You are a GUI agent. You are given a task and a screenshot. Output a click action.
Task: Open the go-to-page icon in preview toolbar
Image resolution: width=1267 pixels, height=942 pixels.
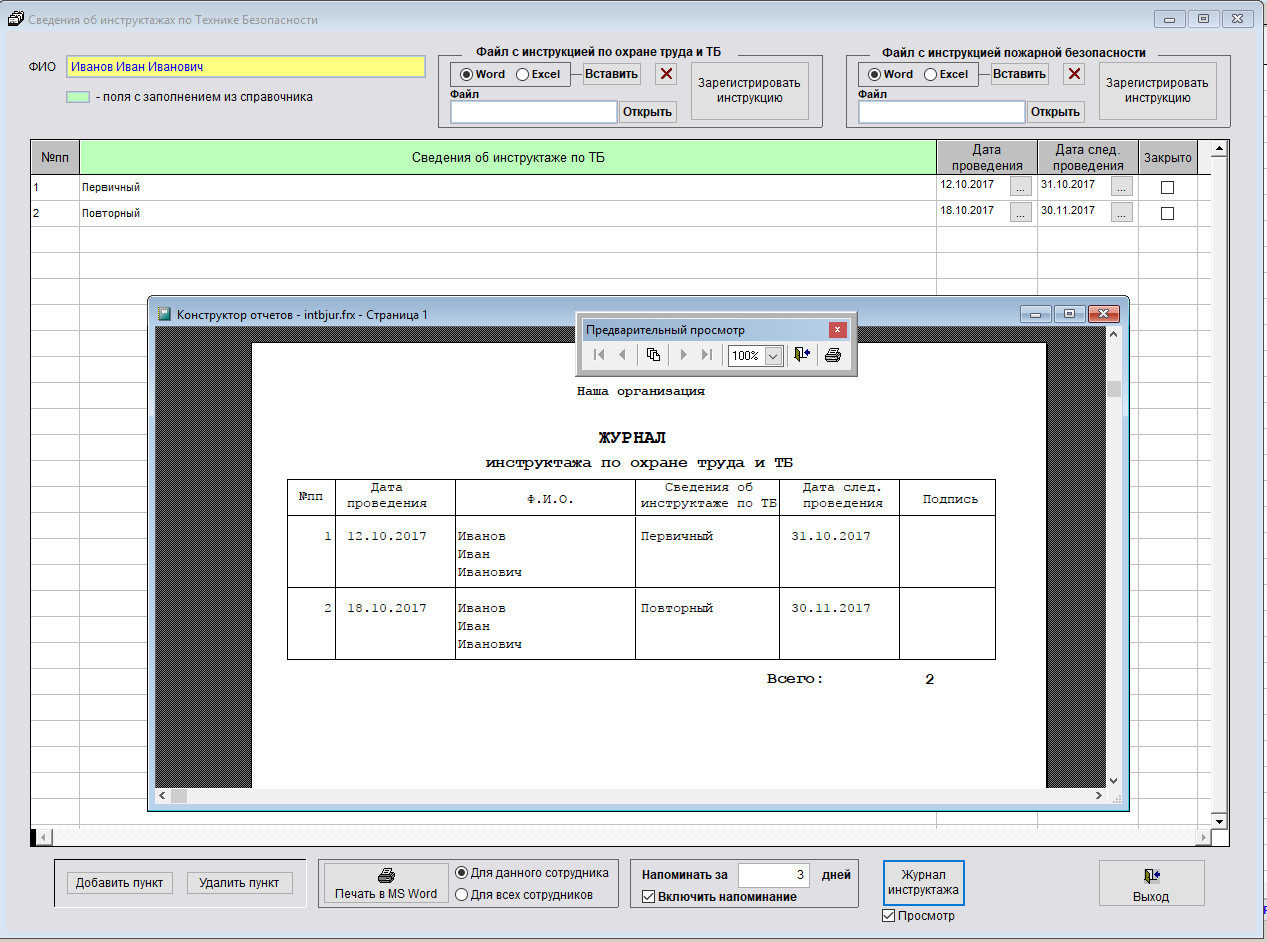(x=653, y=355)
